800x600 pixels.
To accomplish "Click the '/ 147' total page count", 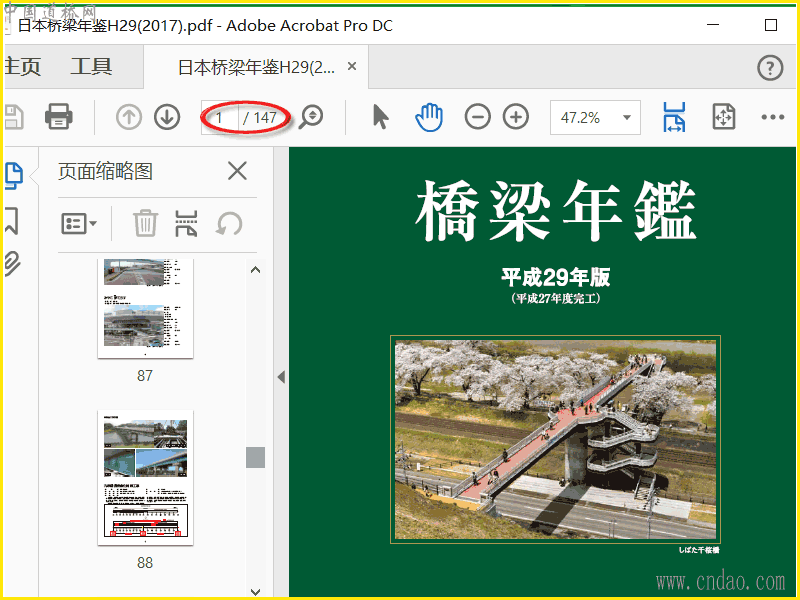I will (x=260, y=118).
